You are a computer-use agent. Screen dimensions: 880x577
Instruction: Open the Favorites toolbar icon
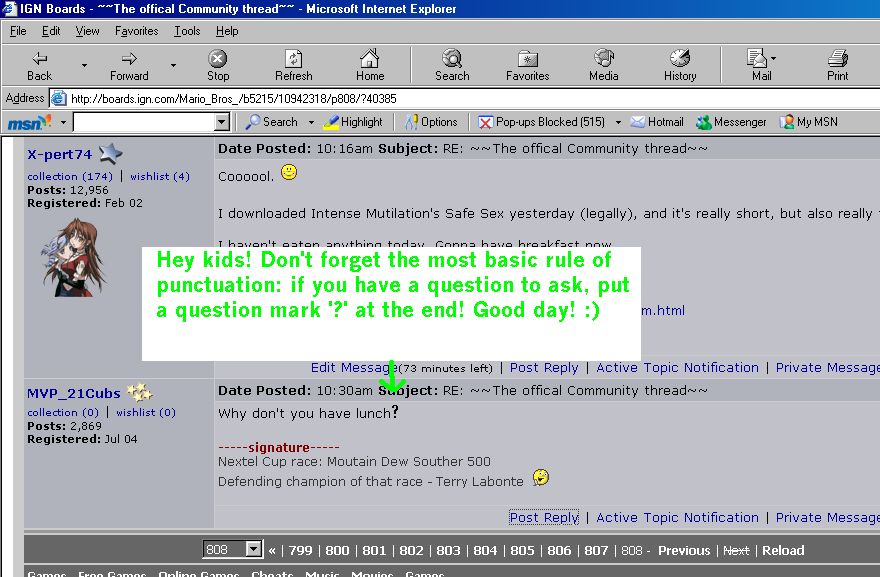[x=527, y=60]
